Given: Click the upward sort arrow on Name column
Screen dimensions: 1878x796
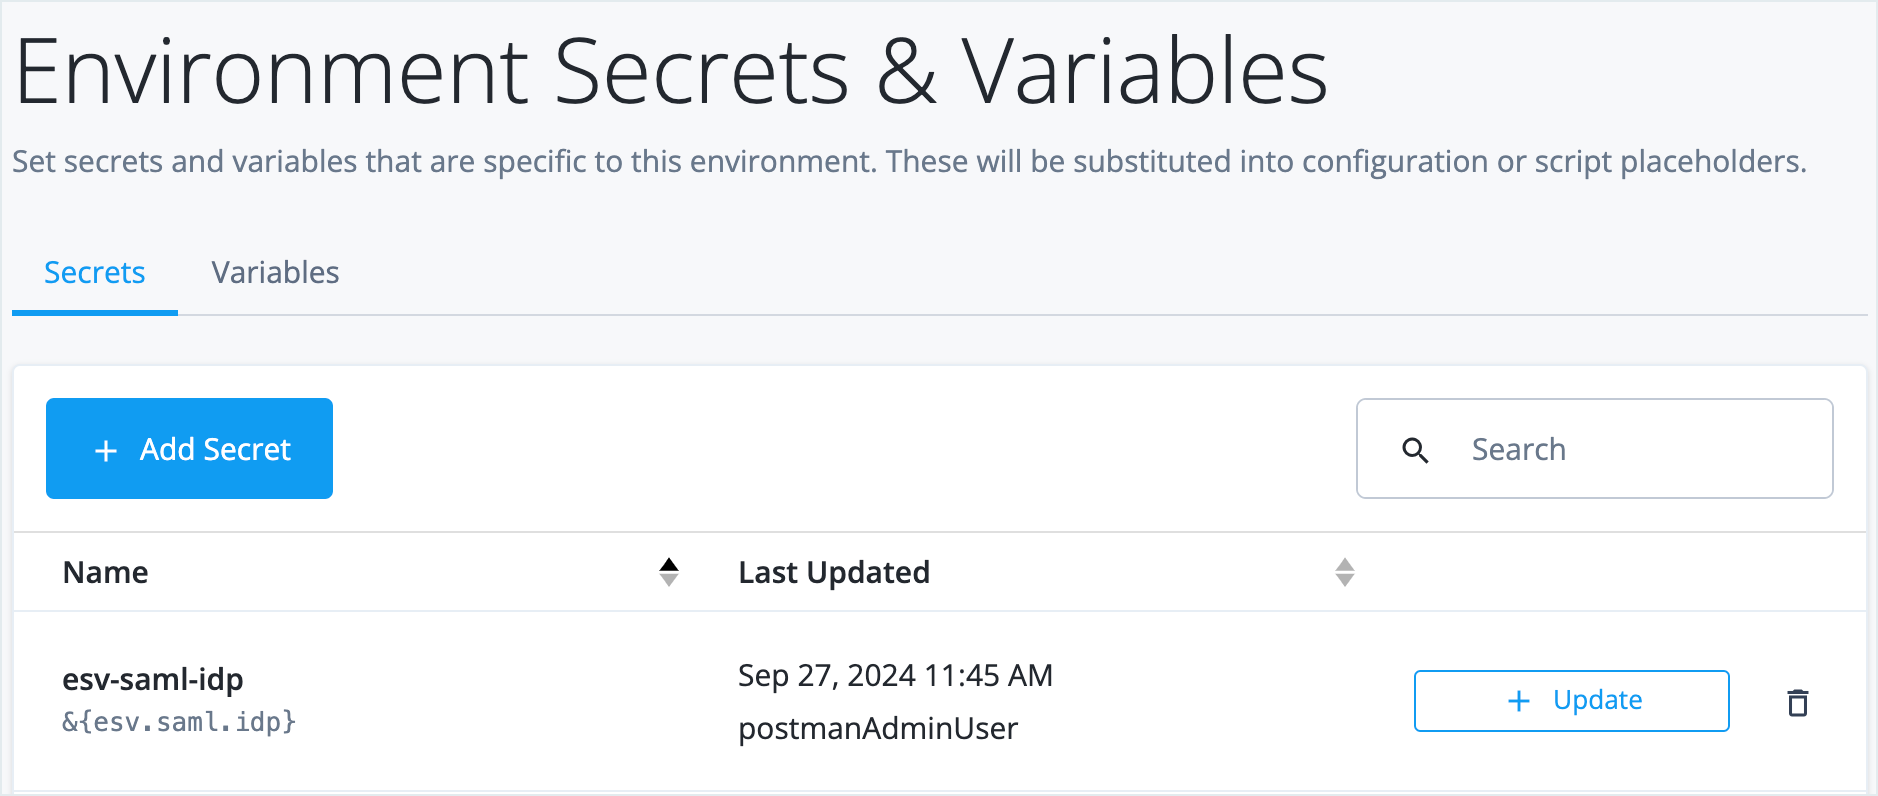Looking at the screenshot, I should [x=670, y=563].
